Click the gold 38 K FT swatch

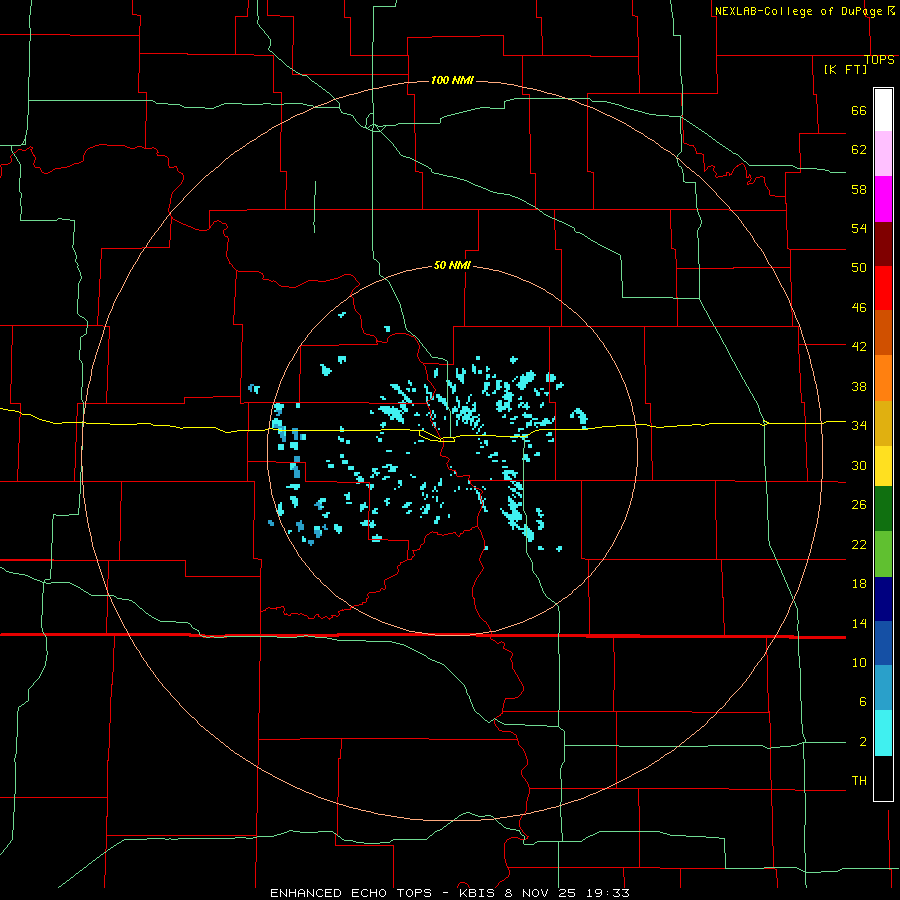click(x=883, y=423)
